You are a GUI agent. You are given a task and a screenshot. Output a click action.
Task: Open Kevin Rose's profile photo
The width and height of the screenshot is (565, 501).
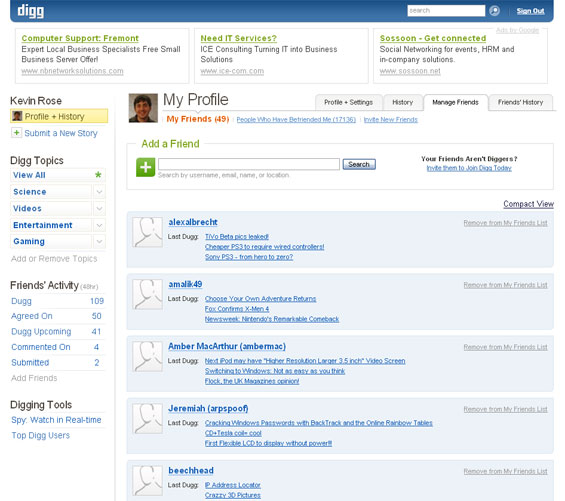click(143, 108)
